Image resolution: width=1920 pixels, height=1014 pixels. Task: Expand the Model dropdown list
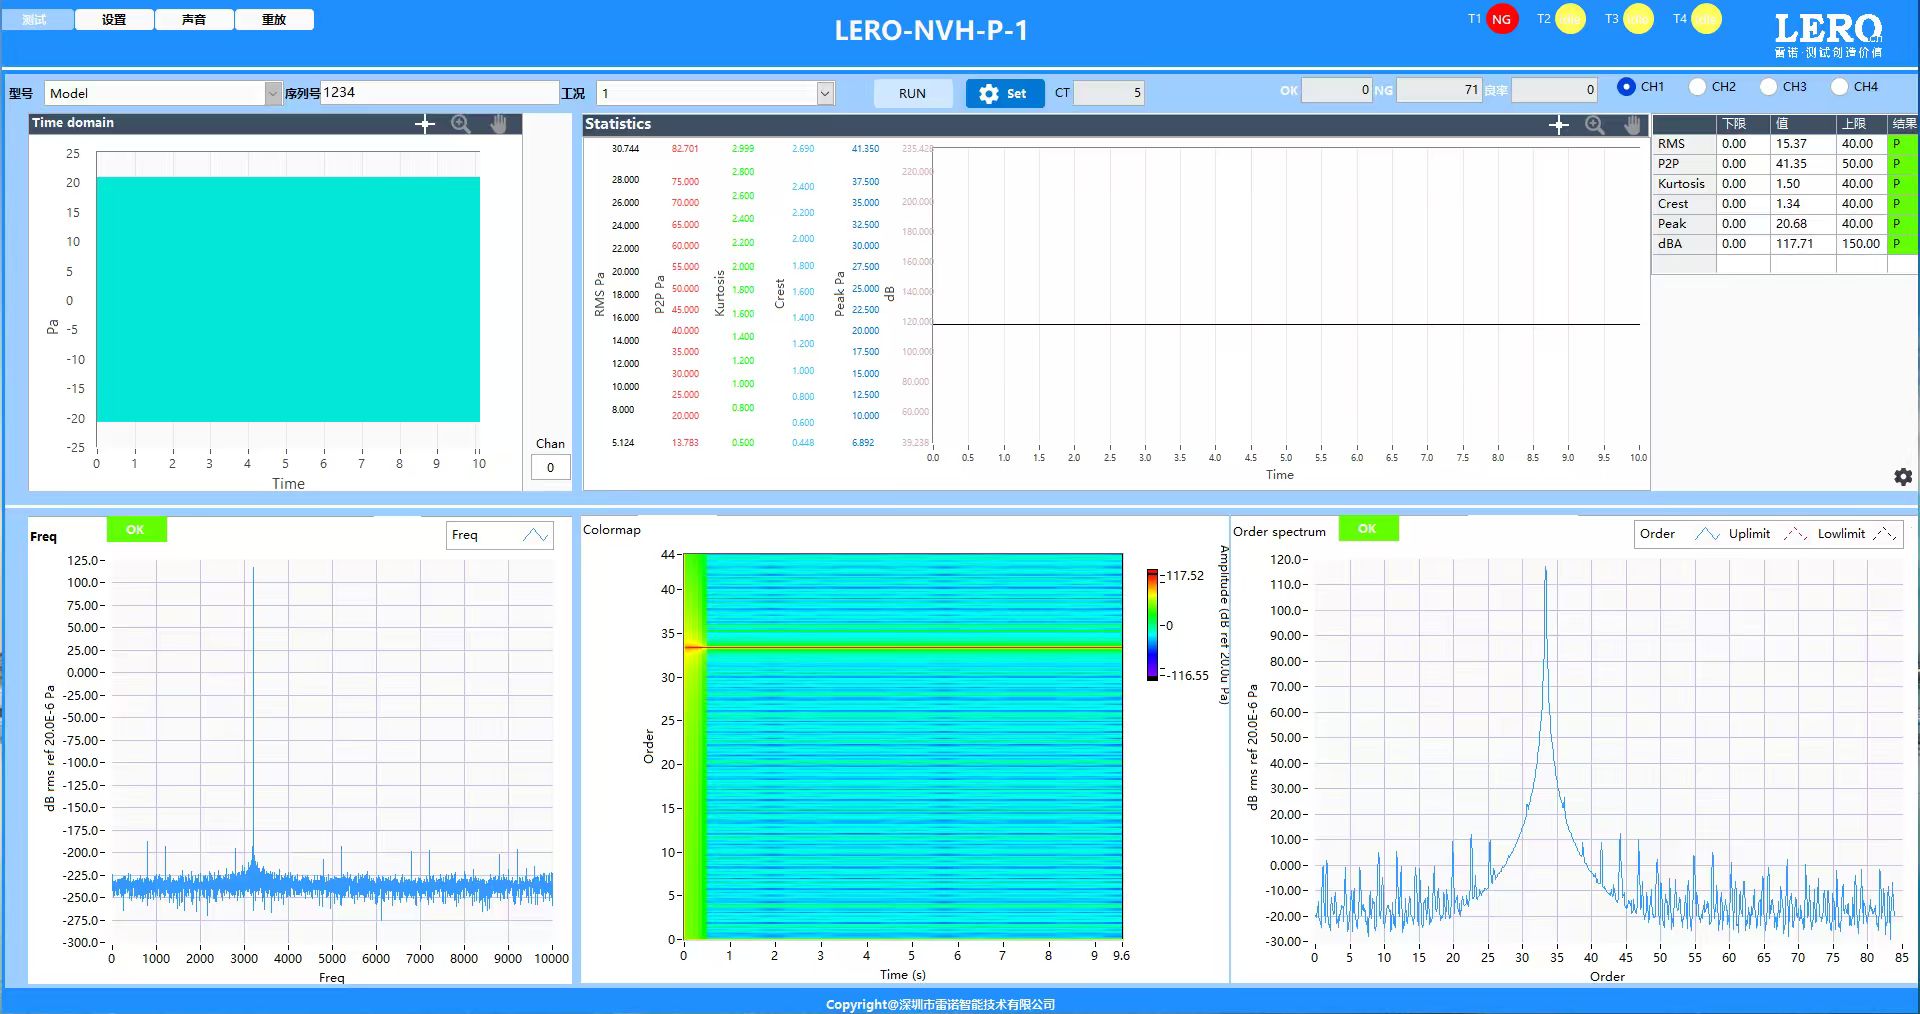pos(273,93)
